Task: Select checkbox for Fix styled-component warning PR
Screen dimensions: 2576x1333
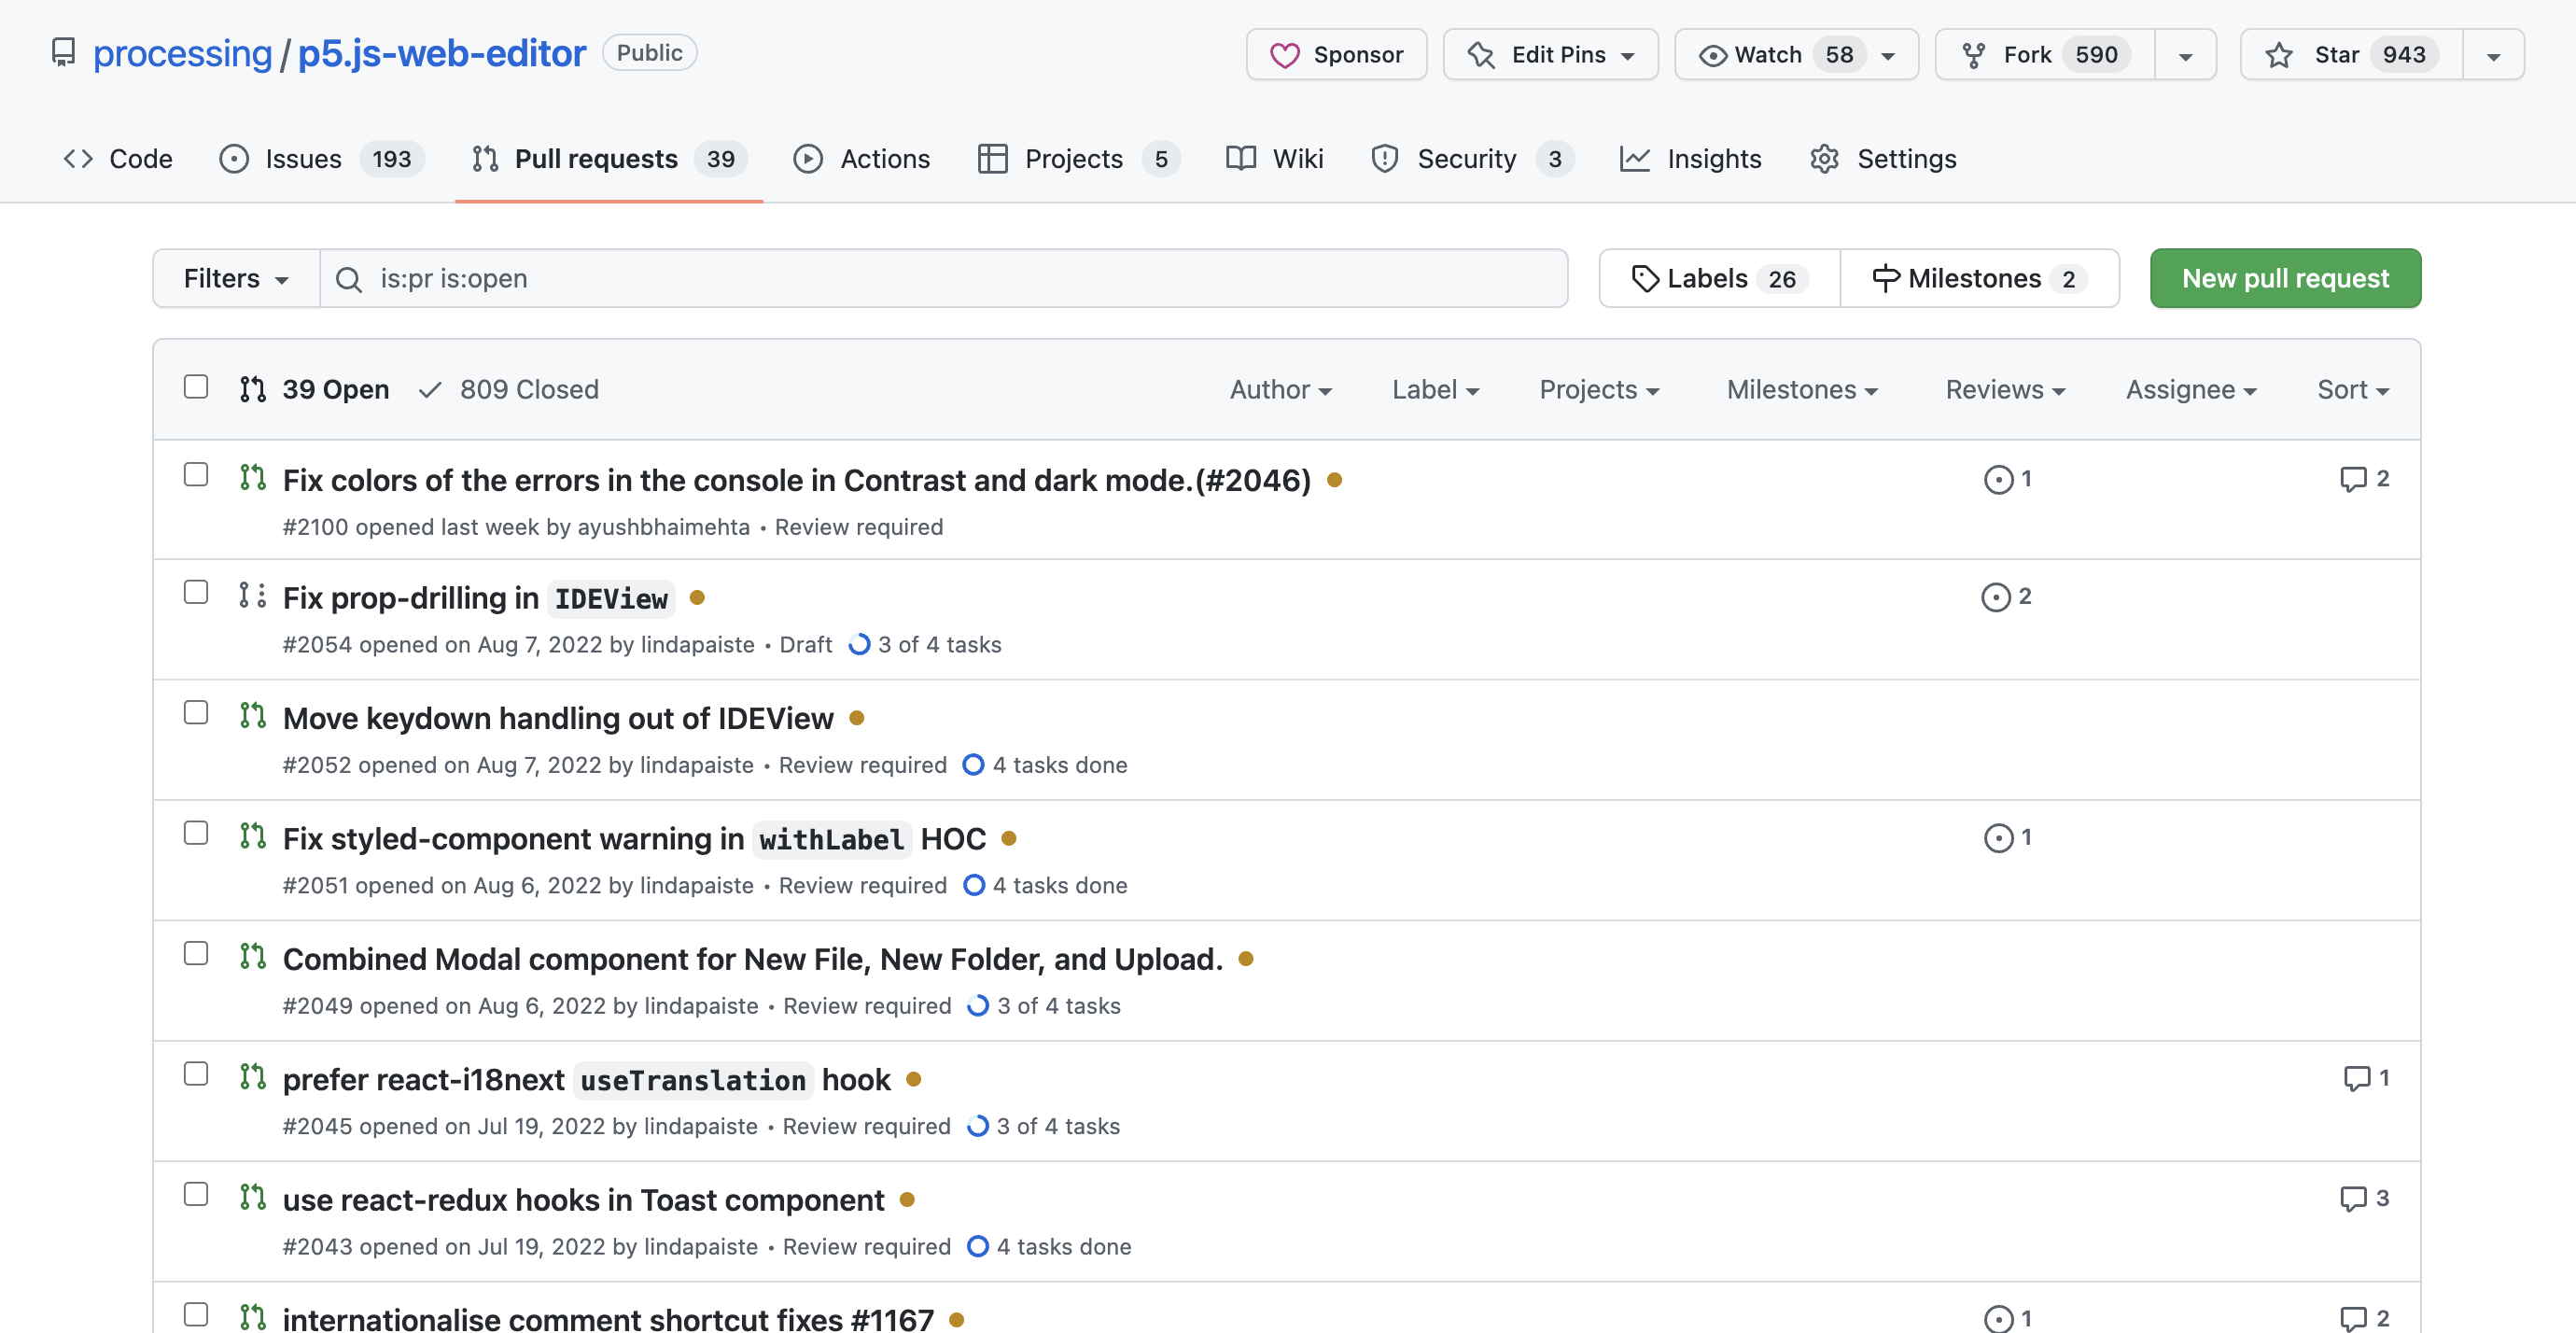Action: [x=196, y=834]
